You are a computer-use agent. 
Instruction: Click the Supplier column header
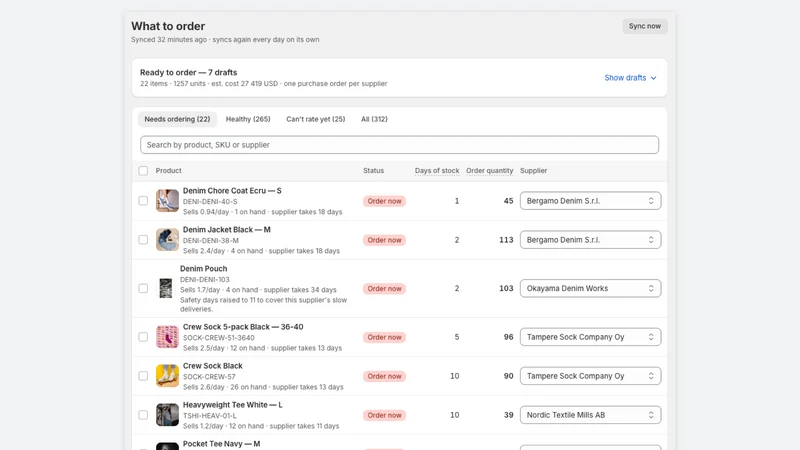coord(533,170)
